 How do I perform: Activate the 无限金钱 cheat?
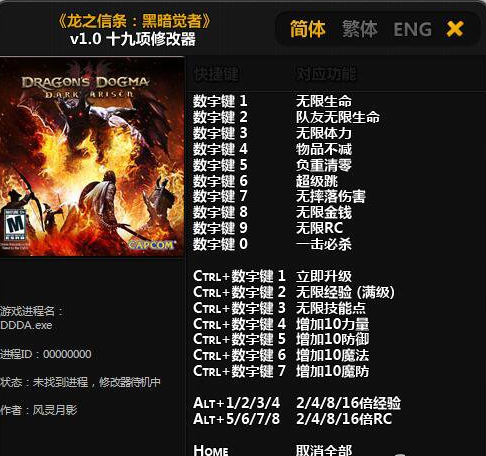coord(324,212)
